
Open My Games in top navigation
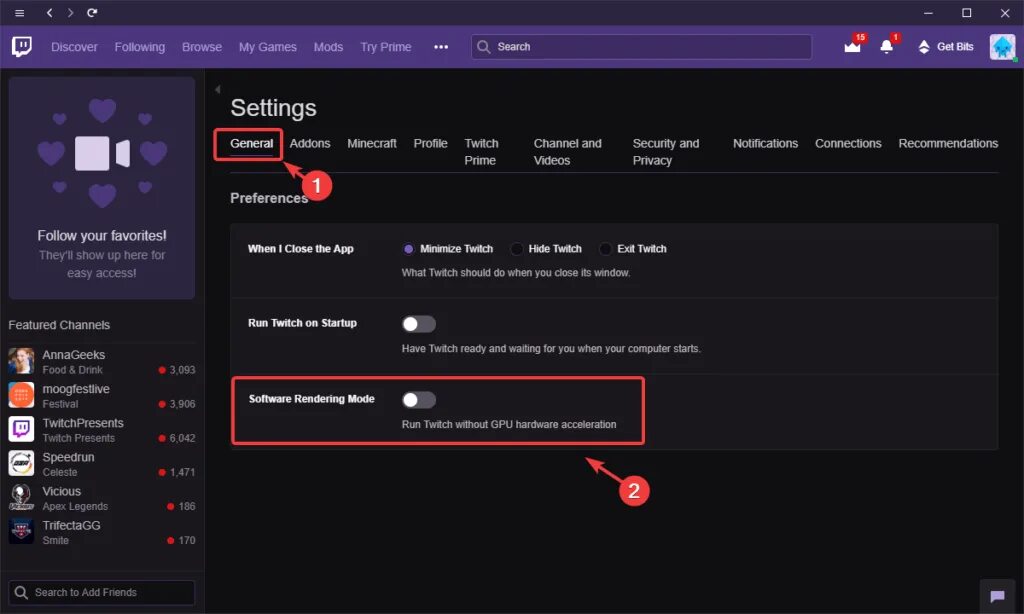pos(268,47)
